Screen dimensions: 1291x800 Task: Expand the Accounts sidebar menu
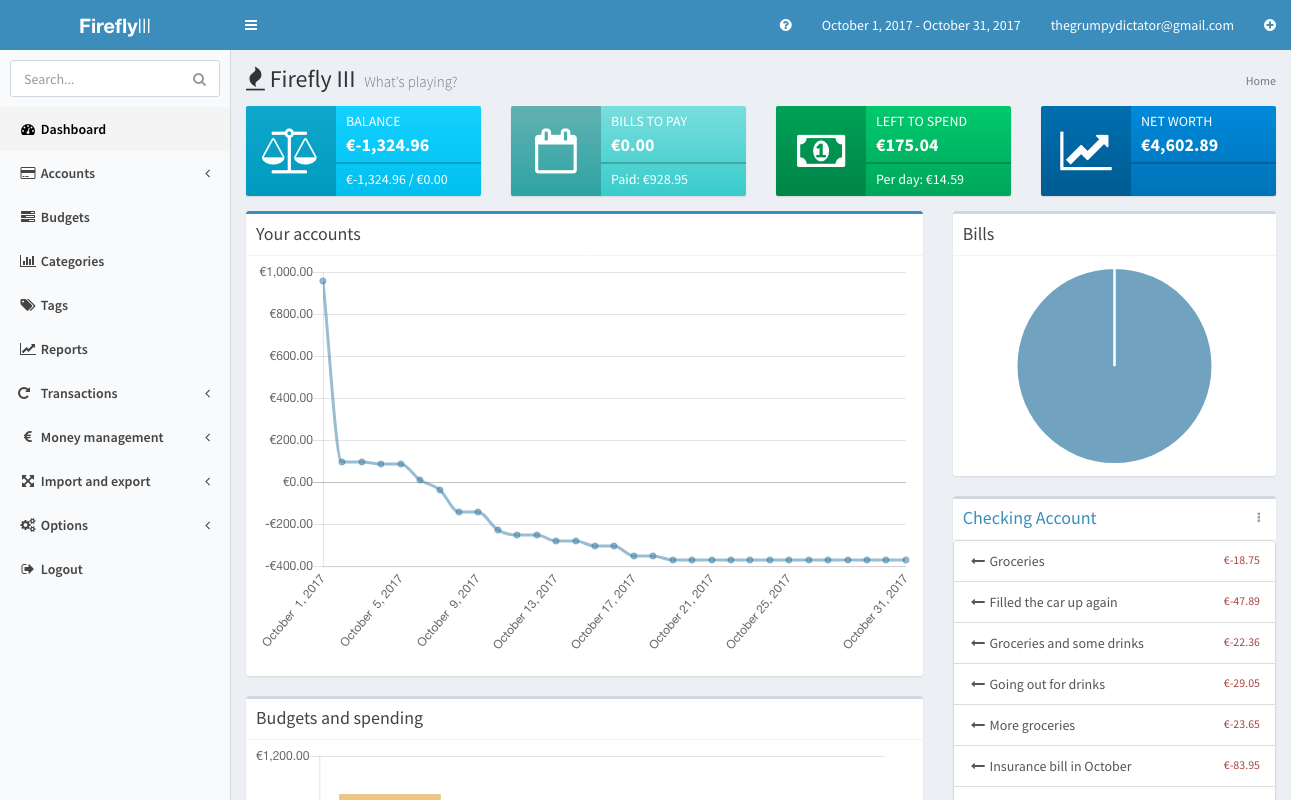tap(68, 173)
